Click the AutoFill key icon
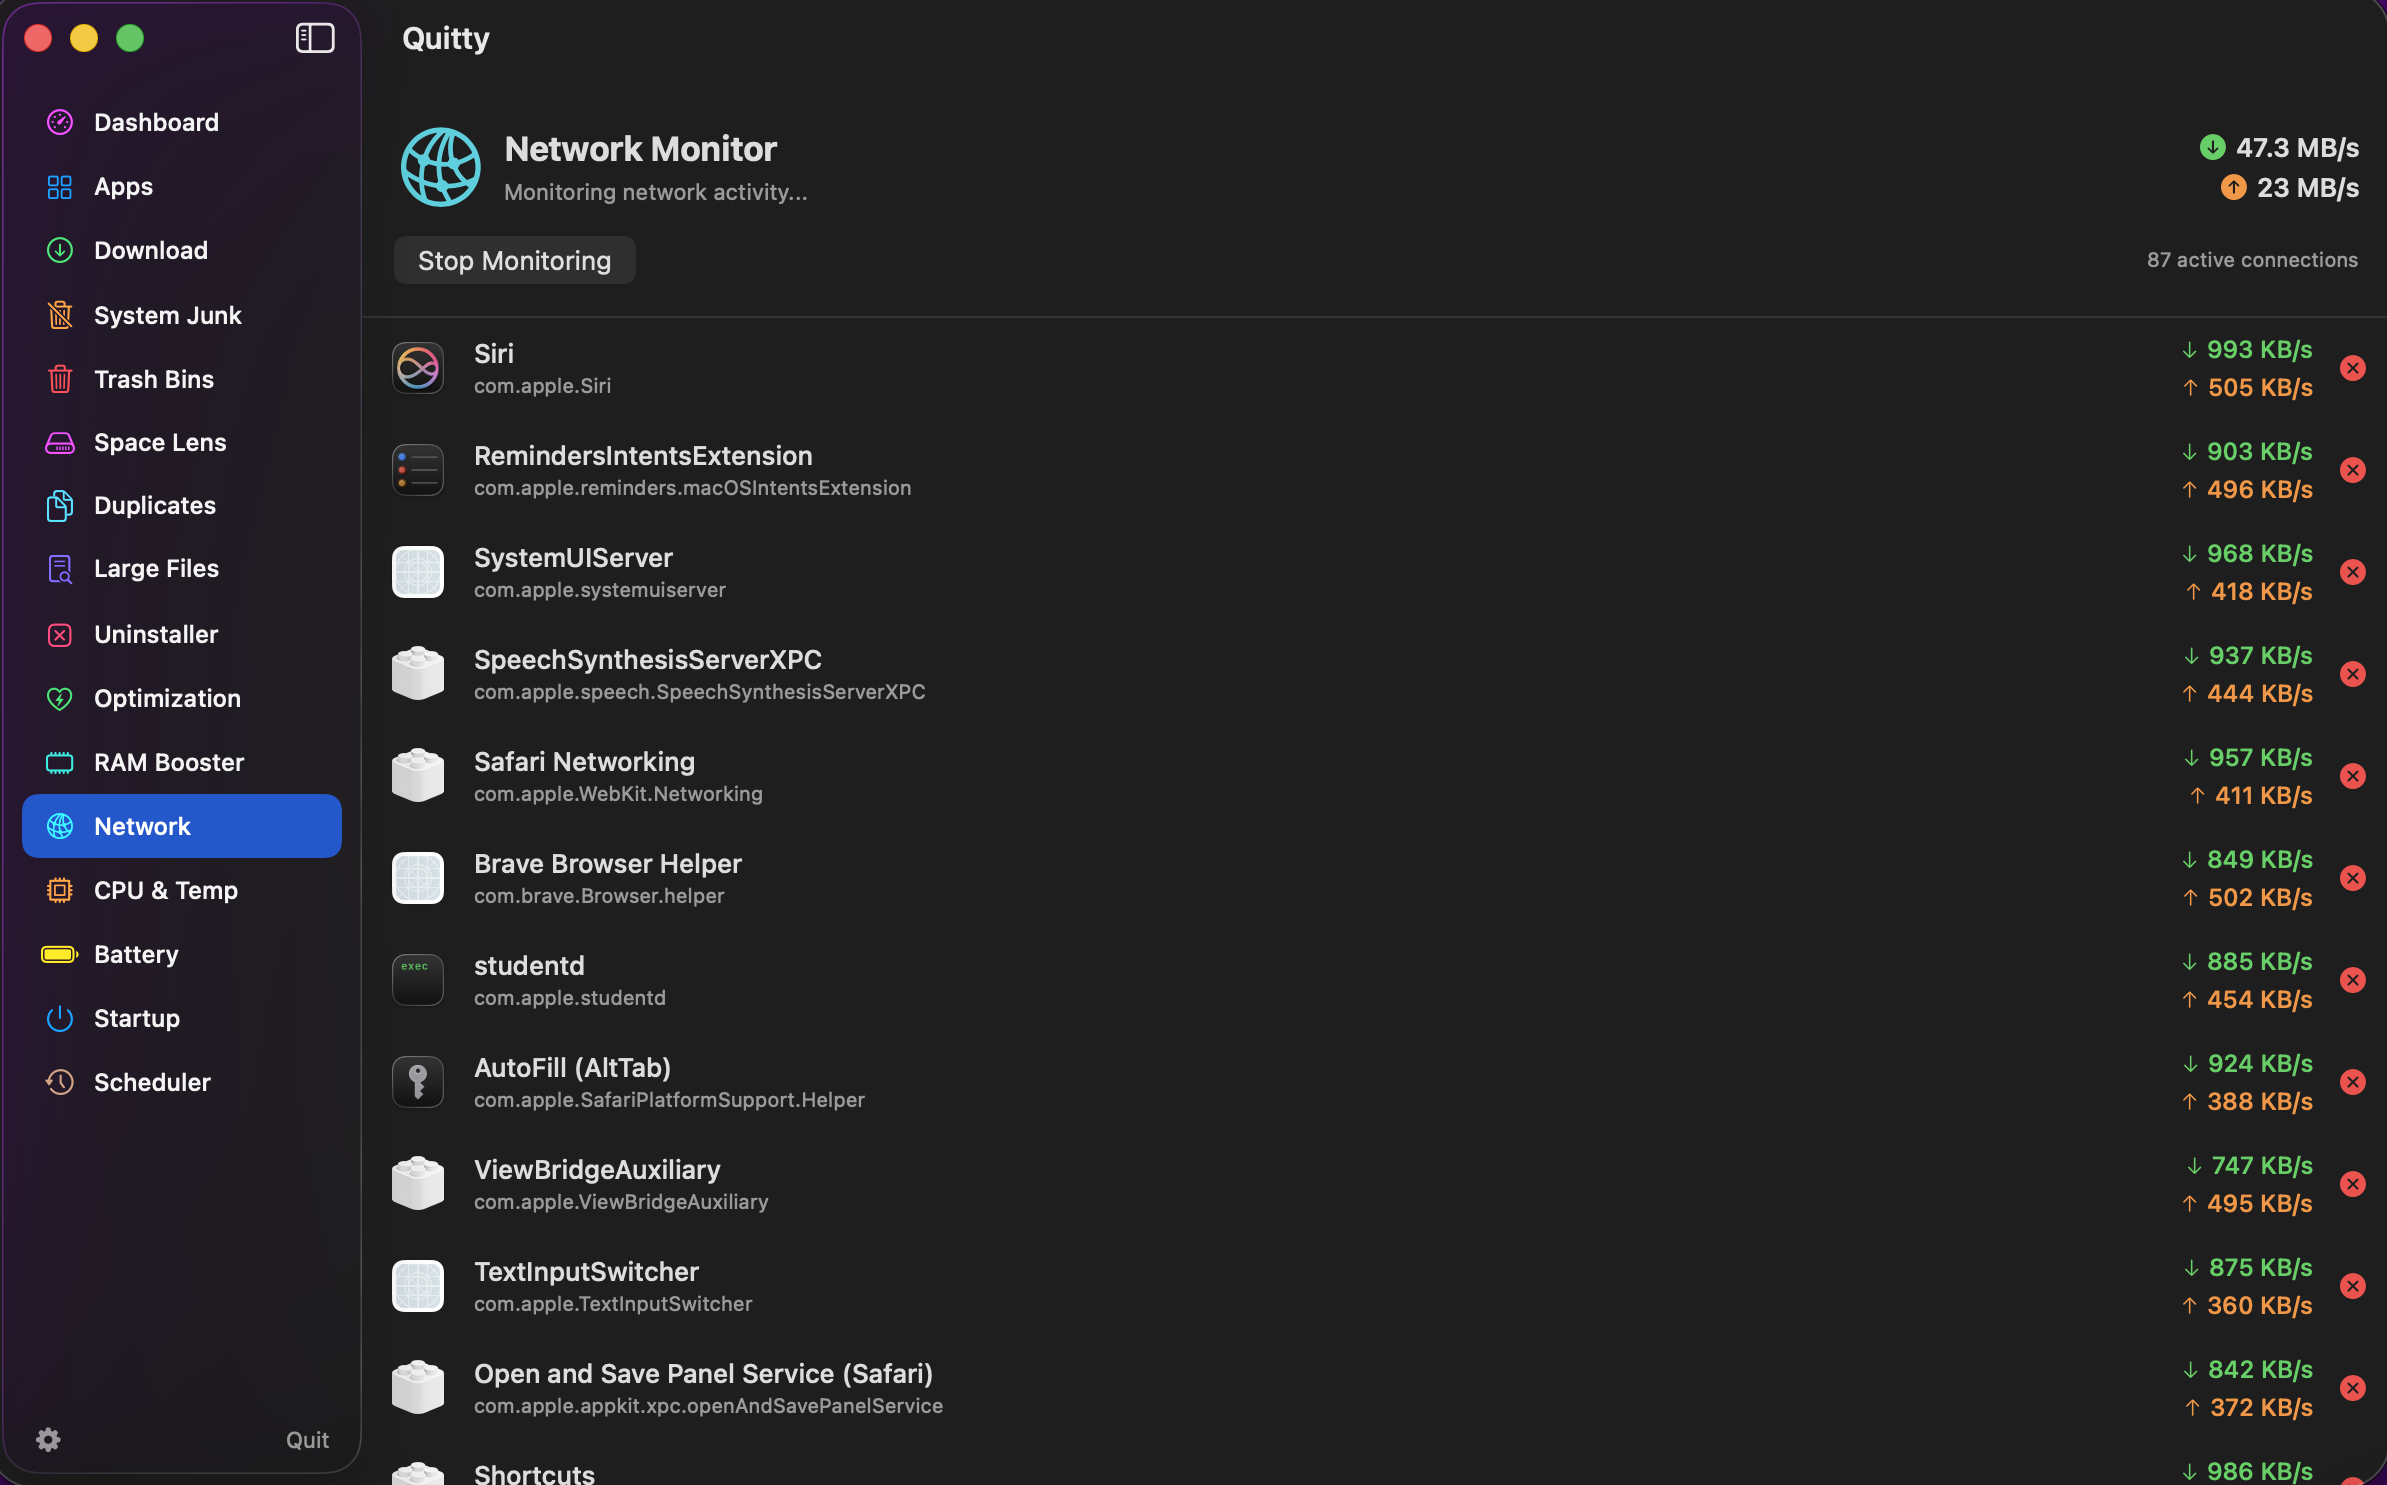The image size is (2387, 1485). pyautogui.click(x=418, y=1083)
